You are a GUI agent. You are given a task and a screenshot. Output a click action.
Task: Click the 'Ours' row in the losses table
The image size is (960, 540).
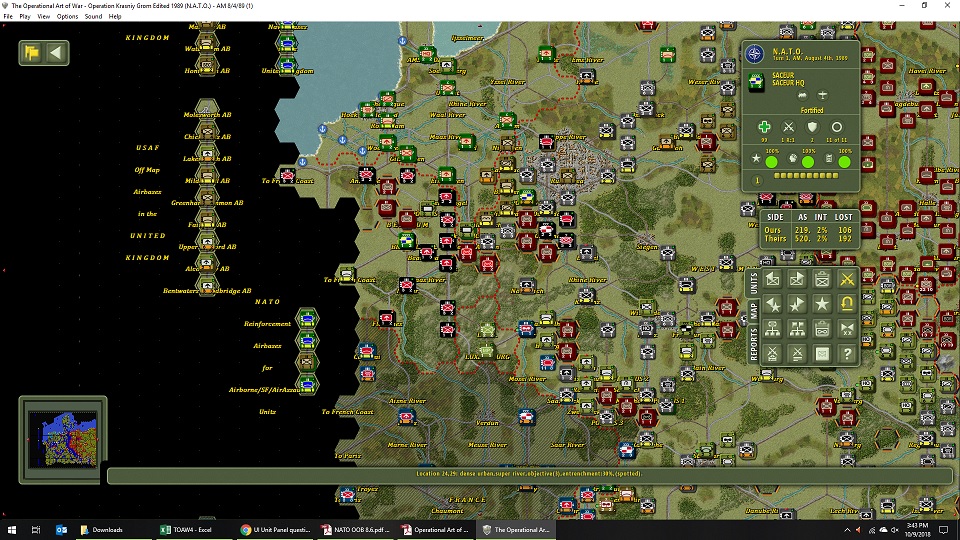click(x=808, y=230)
